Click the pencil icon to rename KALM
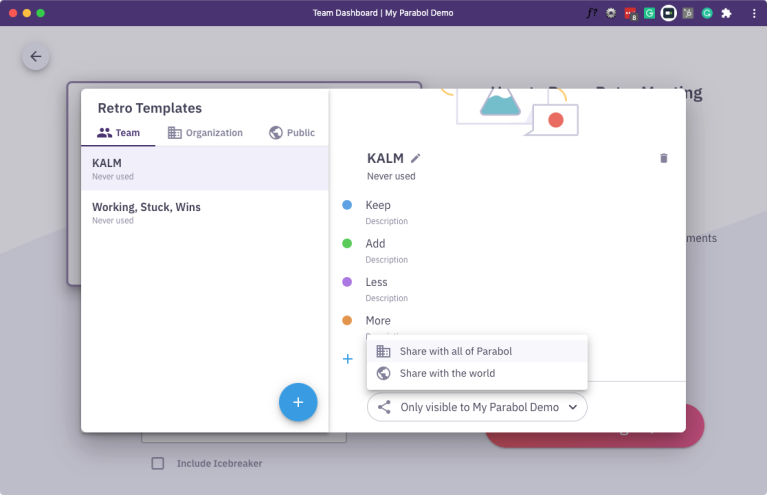This screenshot has height=495, width=767. tap(416, 158)
